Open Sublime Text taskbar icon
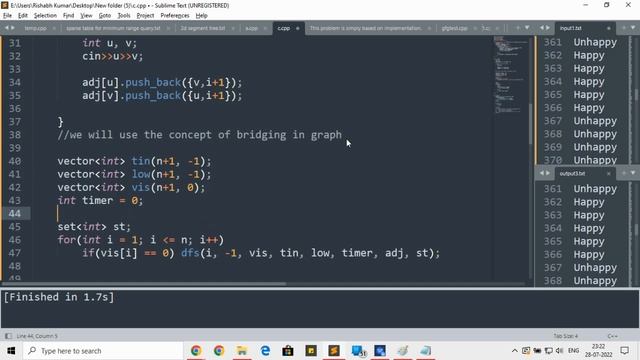The height and width of the screenshot is (360, 640). 334,351
